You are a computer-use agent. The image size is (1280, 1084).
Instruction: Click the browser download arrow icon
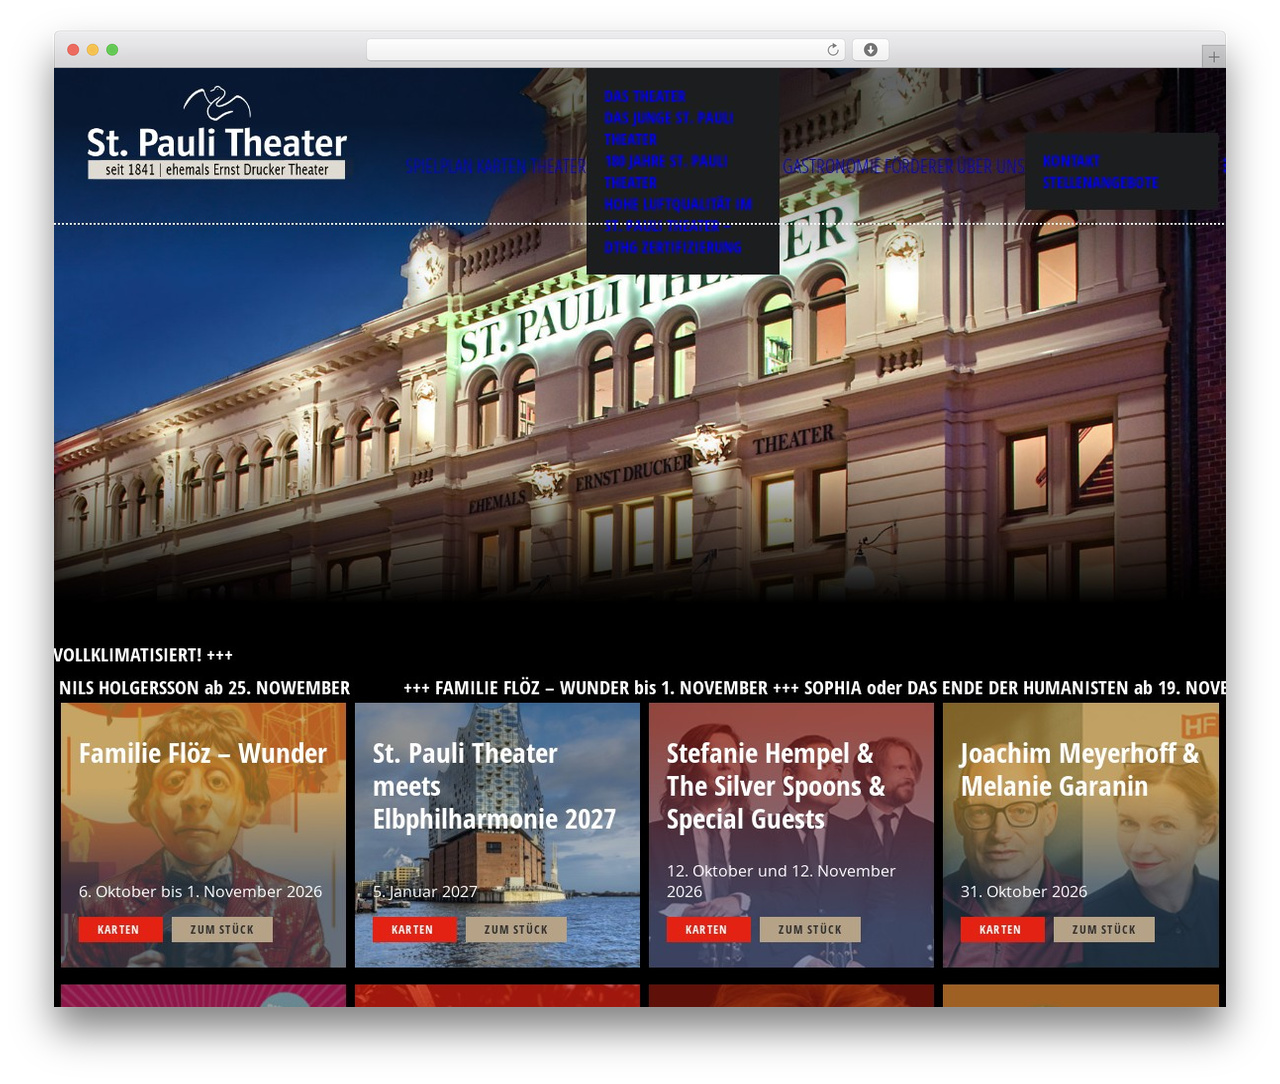[x=870, y=50]
